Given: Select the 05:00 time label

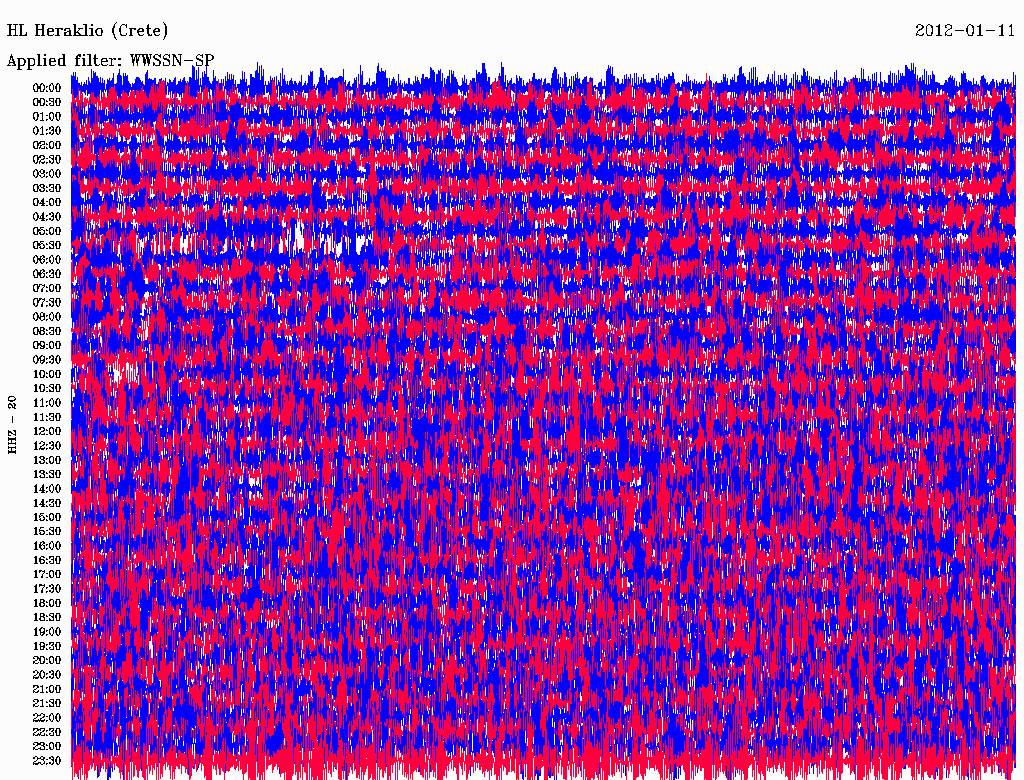Looking at the screenshot, I should click(x=47, y=231).
